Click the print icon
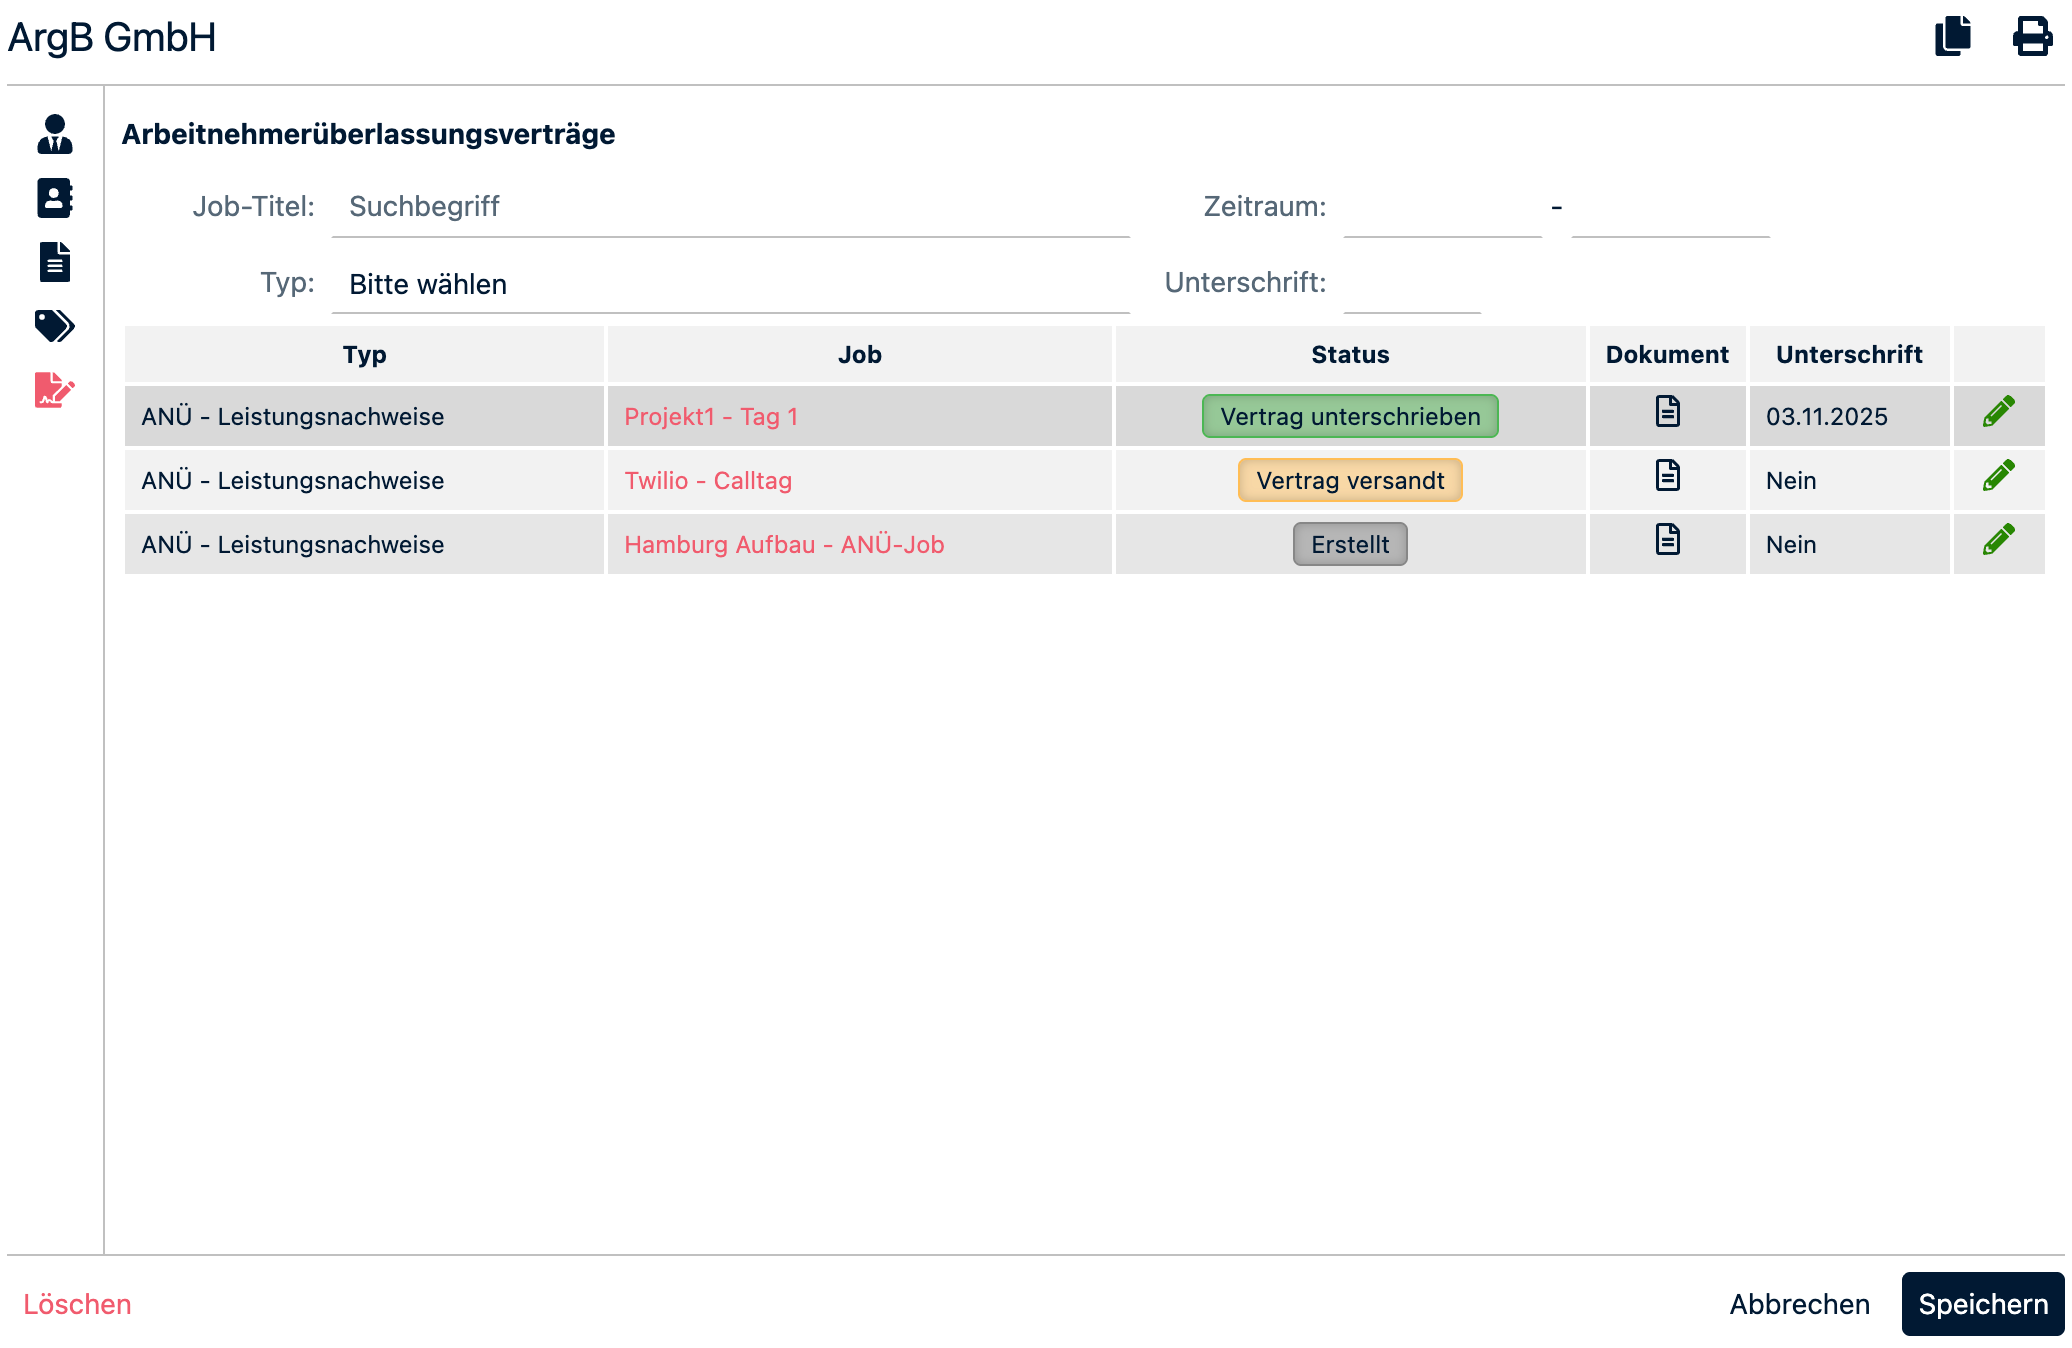This screenshot has width=2072, height=1348. [x=2031, y=37]
